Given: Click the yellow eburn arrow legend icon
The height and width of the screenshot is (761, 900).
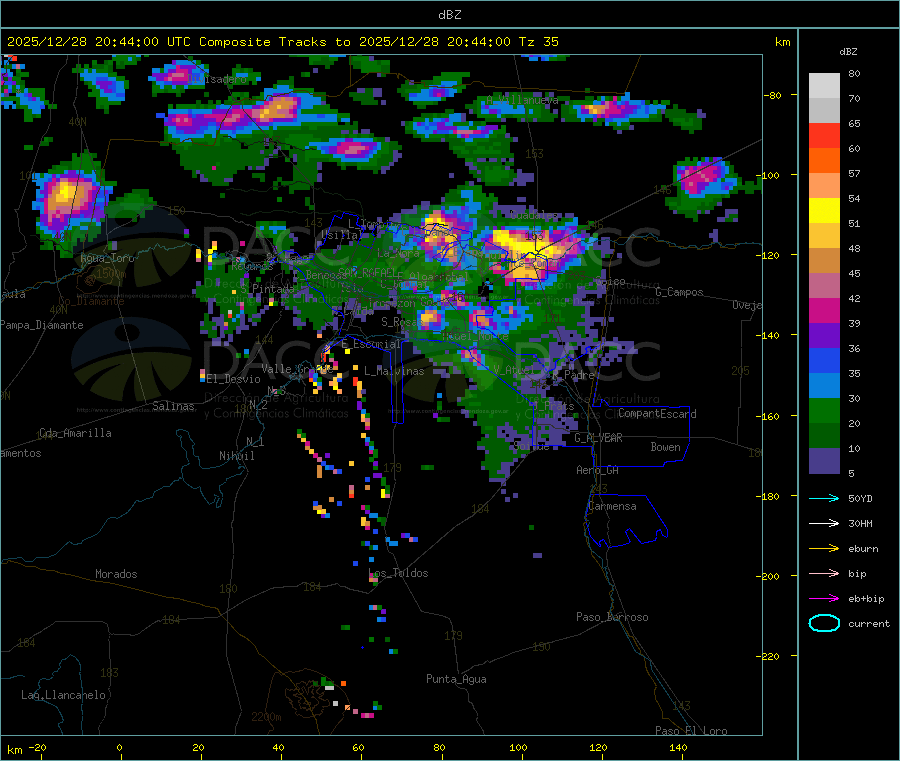Looking at the screenshot, I should pyautogui.click(x=824, y=549).
